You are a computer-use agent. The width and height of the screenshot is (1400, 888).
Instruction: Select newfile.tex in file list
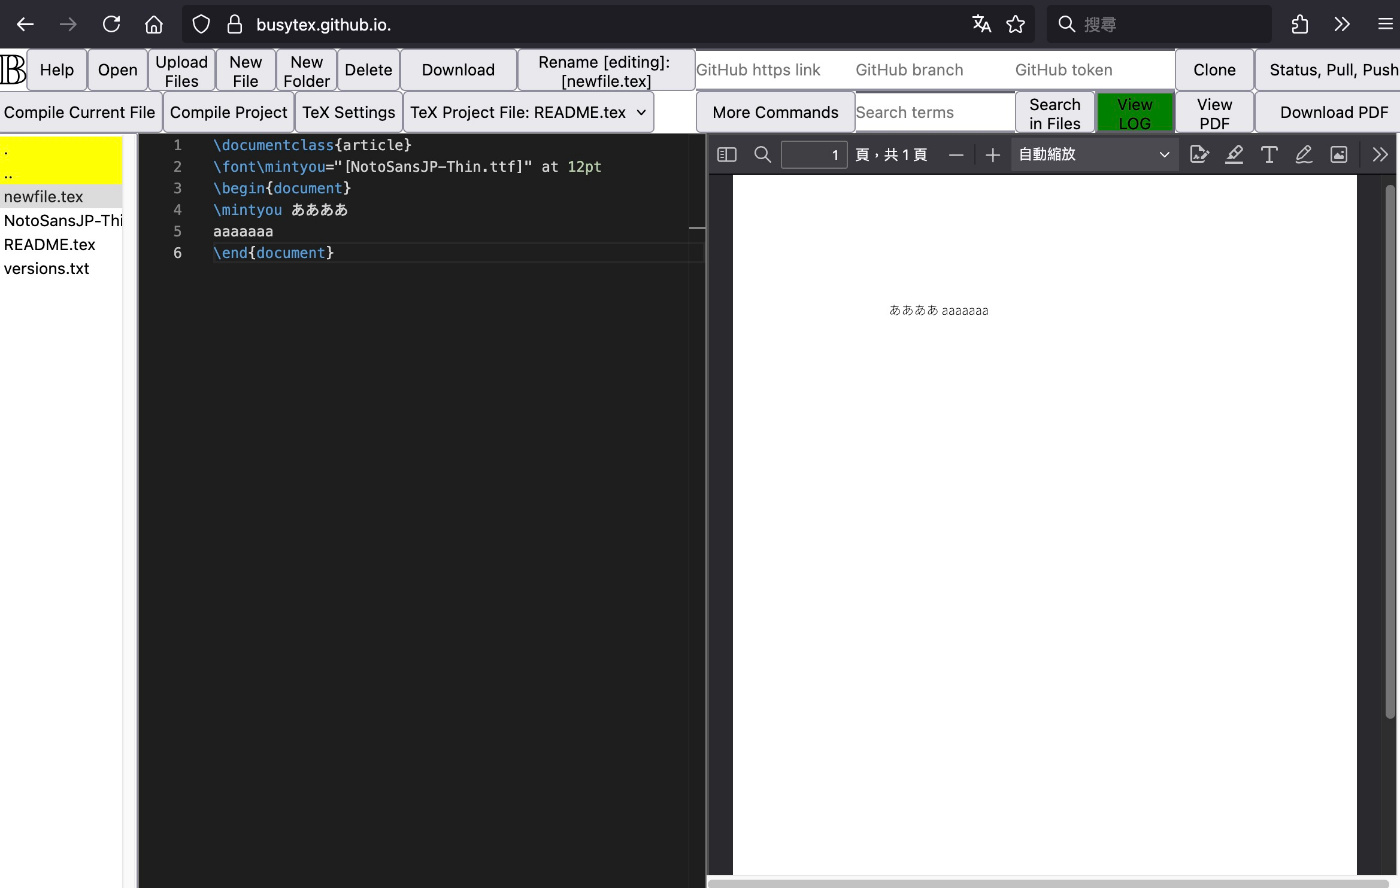coord(61,197)
